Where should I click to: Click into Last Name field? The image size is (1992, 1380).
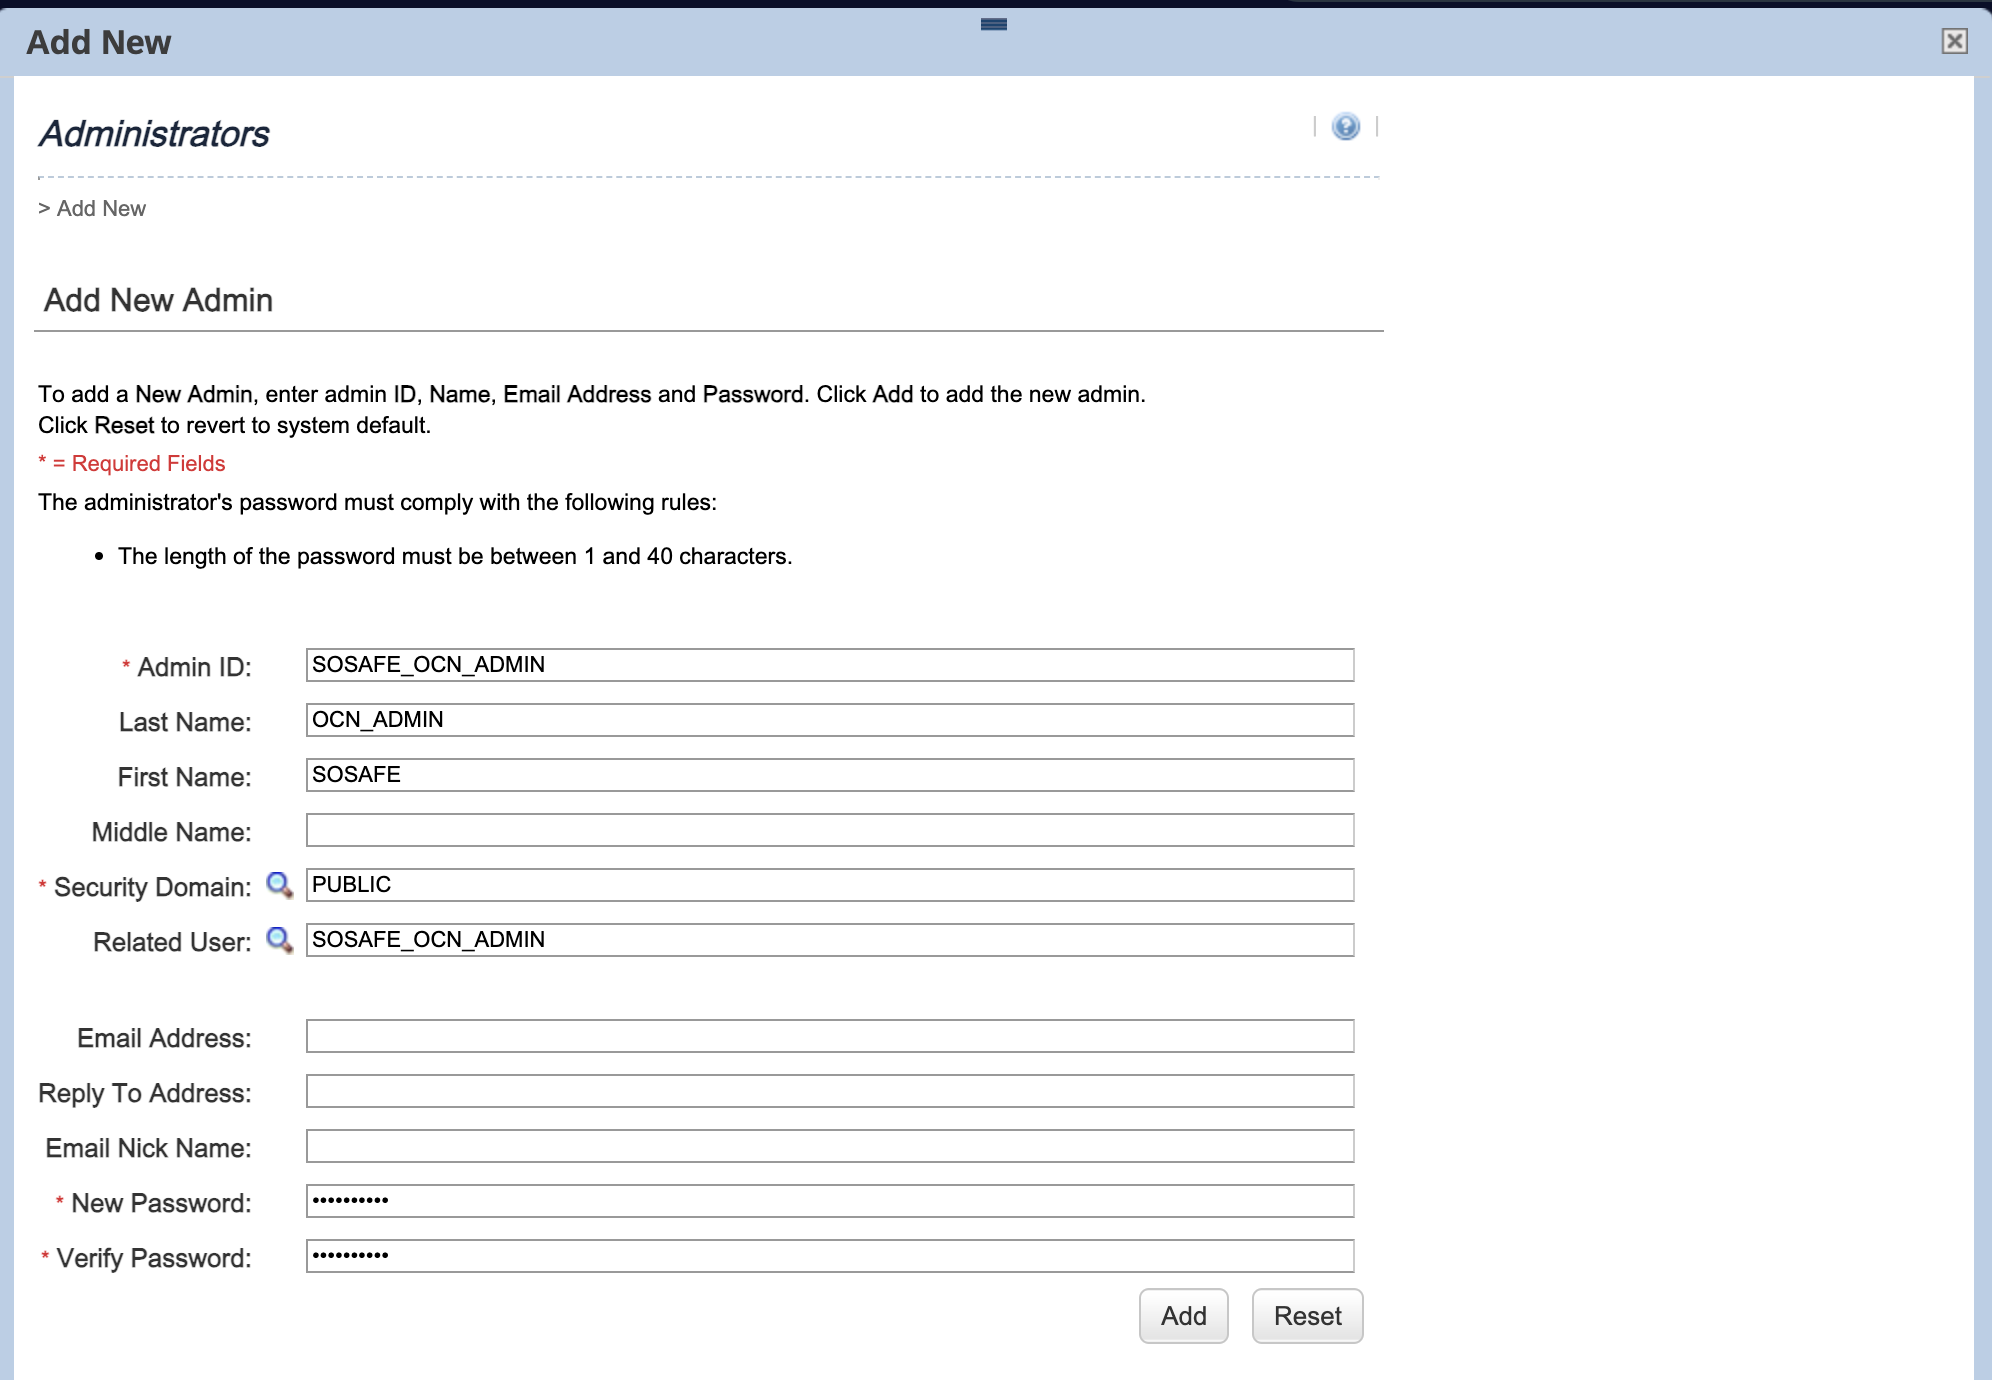[x=829, y=720]
